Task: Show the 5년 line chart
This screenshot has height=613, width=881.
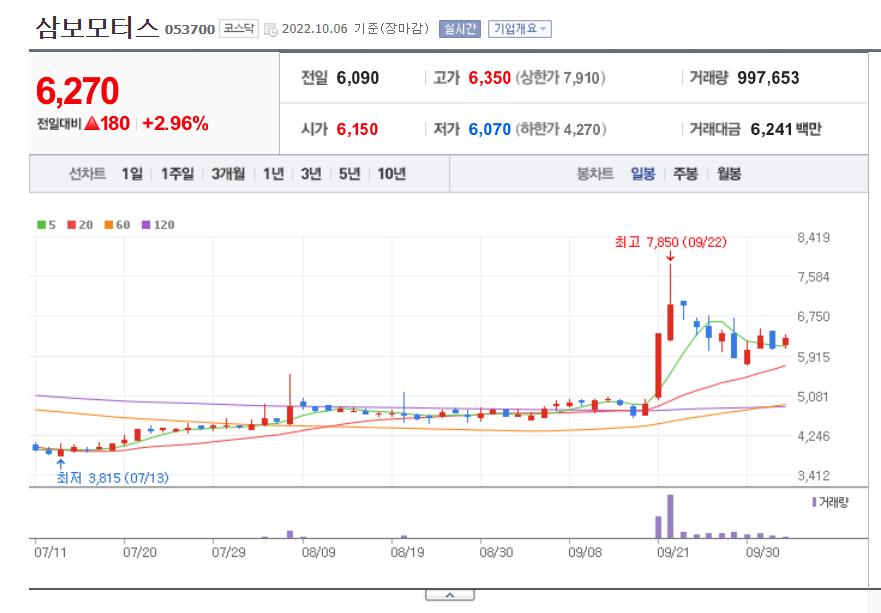Action: pos(349,174)
